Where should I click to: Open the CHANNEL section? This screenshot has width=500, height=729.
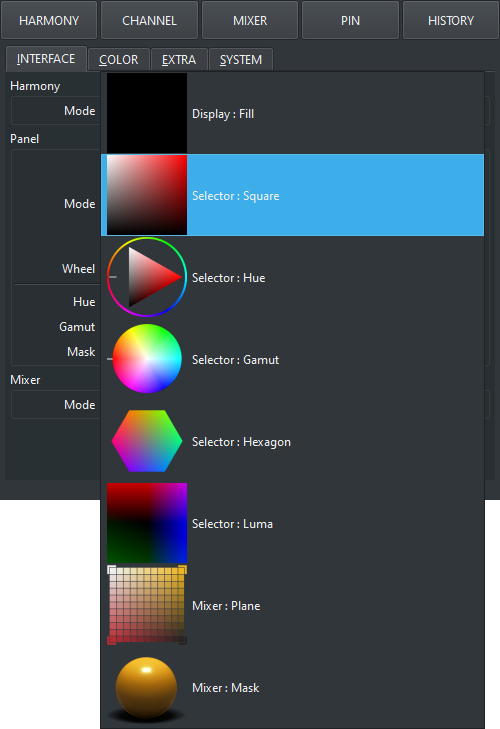(149, 20)
